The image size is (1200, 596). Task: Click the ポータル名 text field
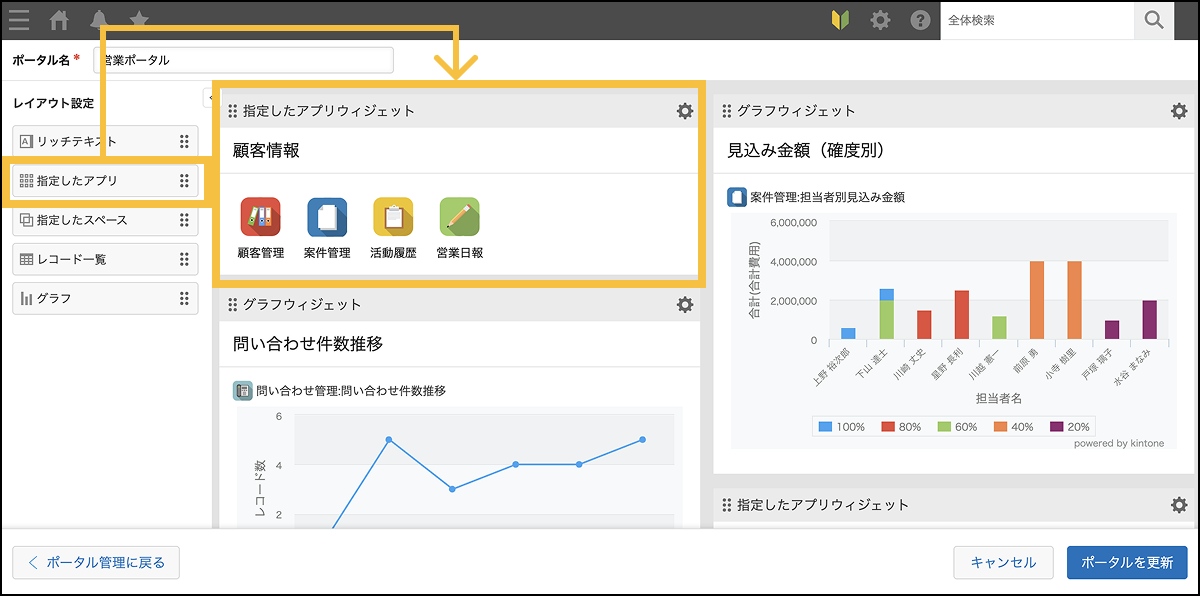[244, 60]
